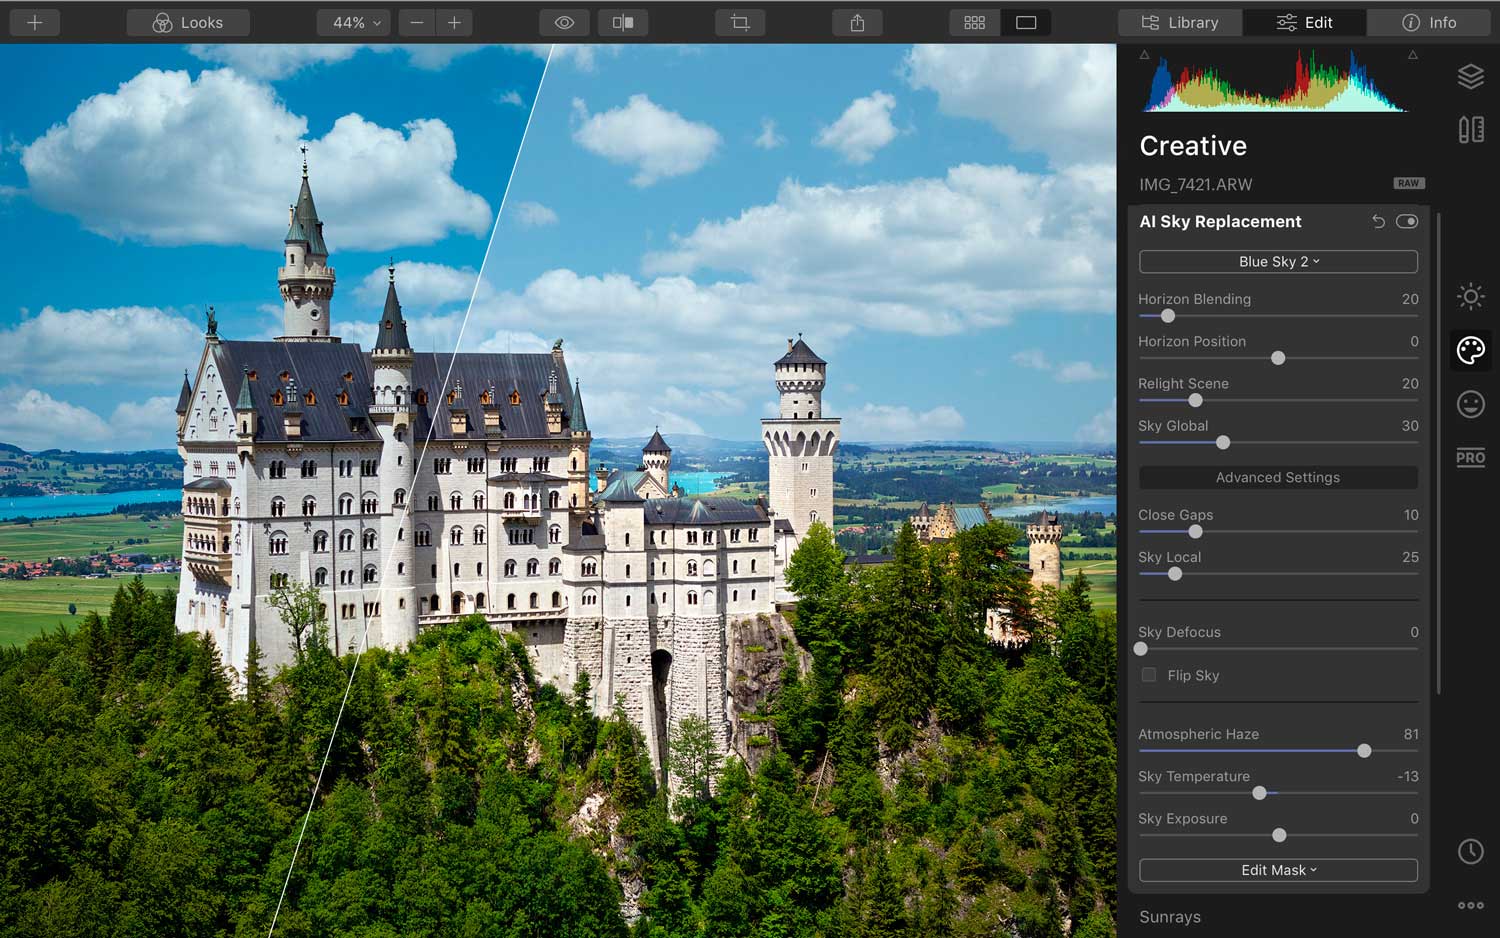Click the Relight Scene value 20

(x=1410, y=384)
